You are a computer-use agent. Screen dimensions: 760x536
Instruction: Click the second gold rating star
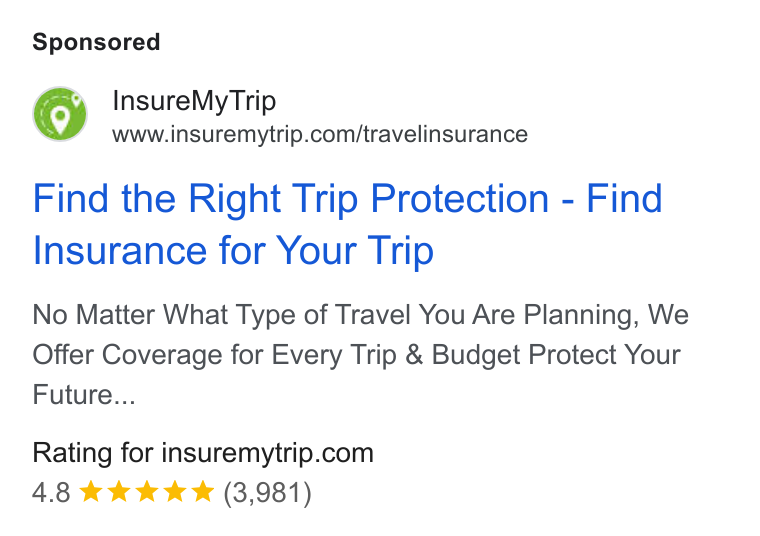coord(119,491)
